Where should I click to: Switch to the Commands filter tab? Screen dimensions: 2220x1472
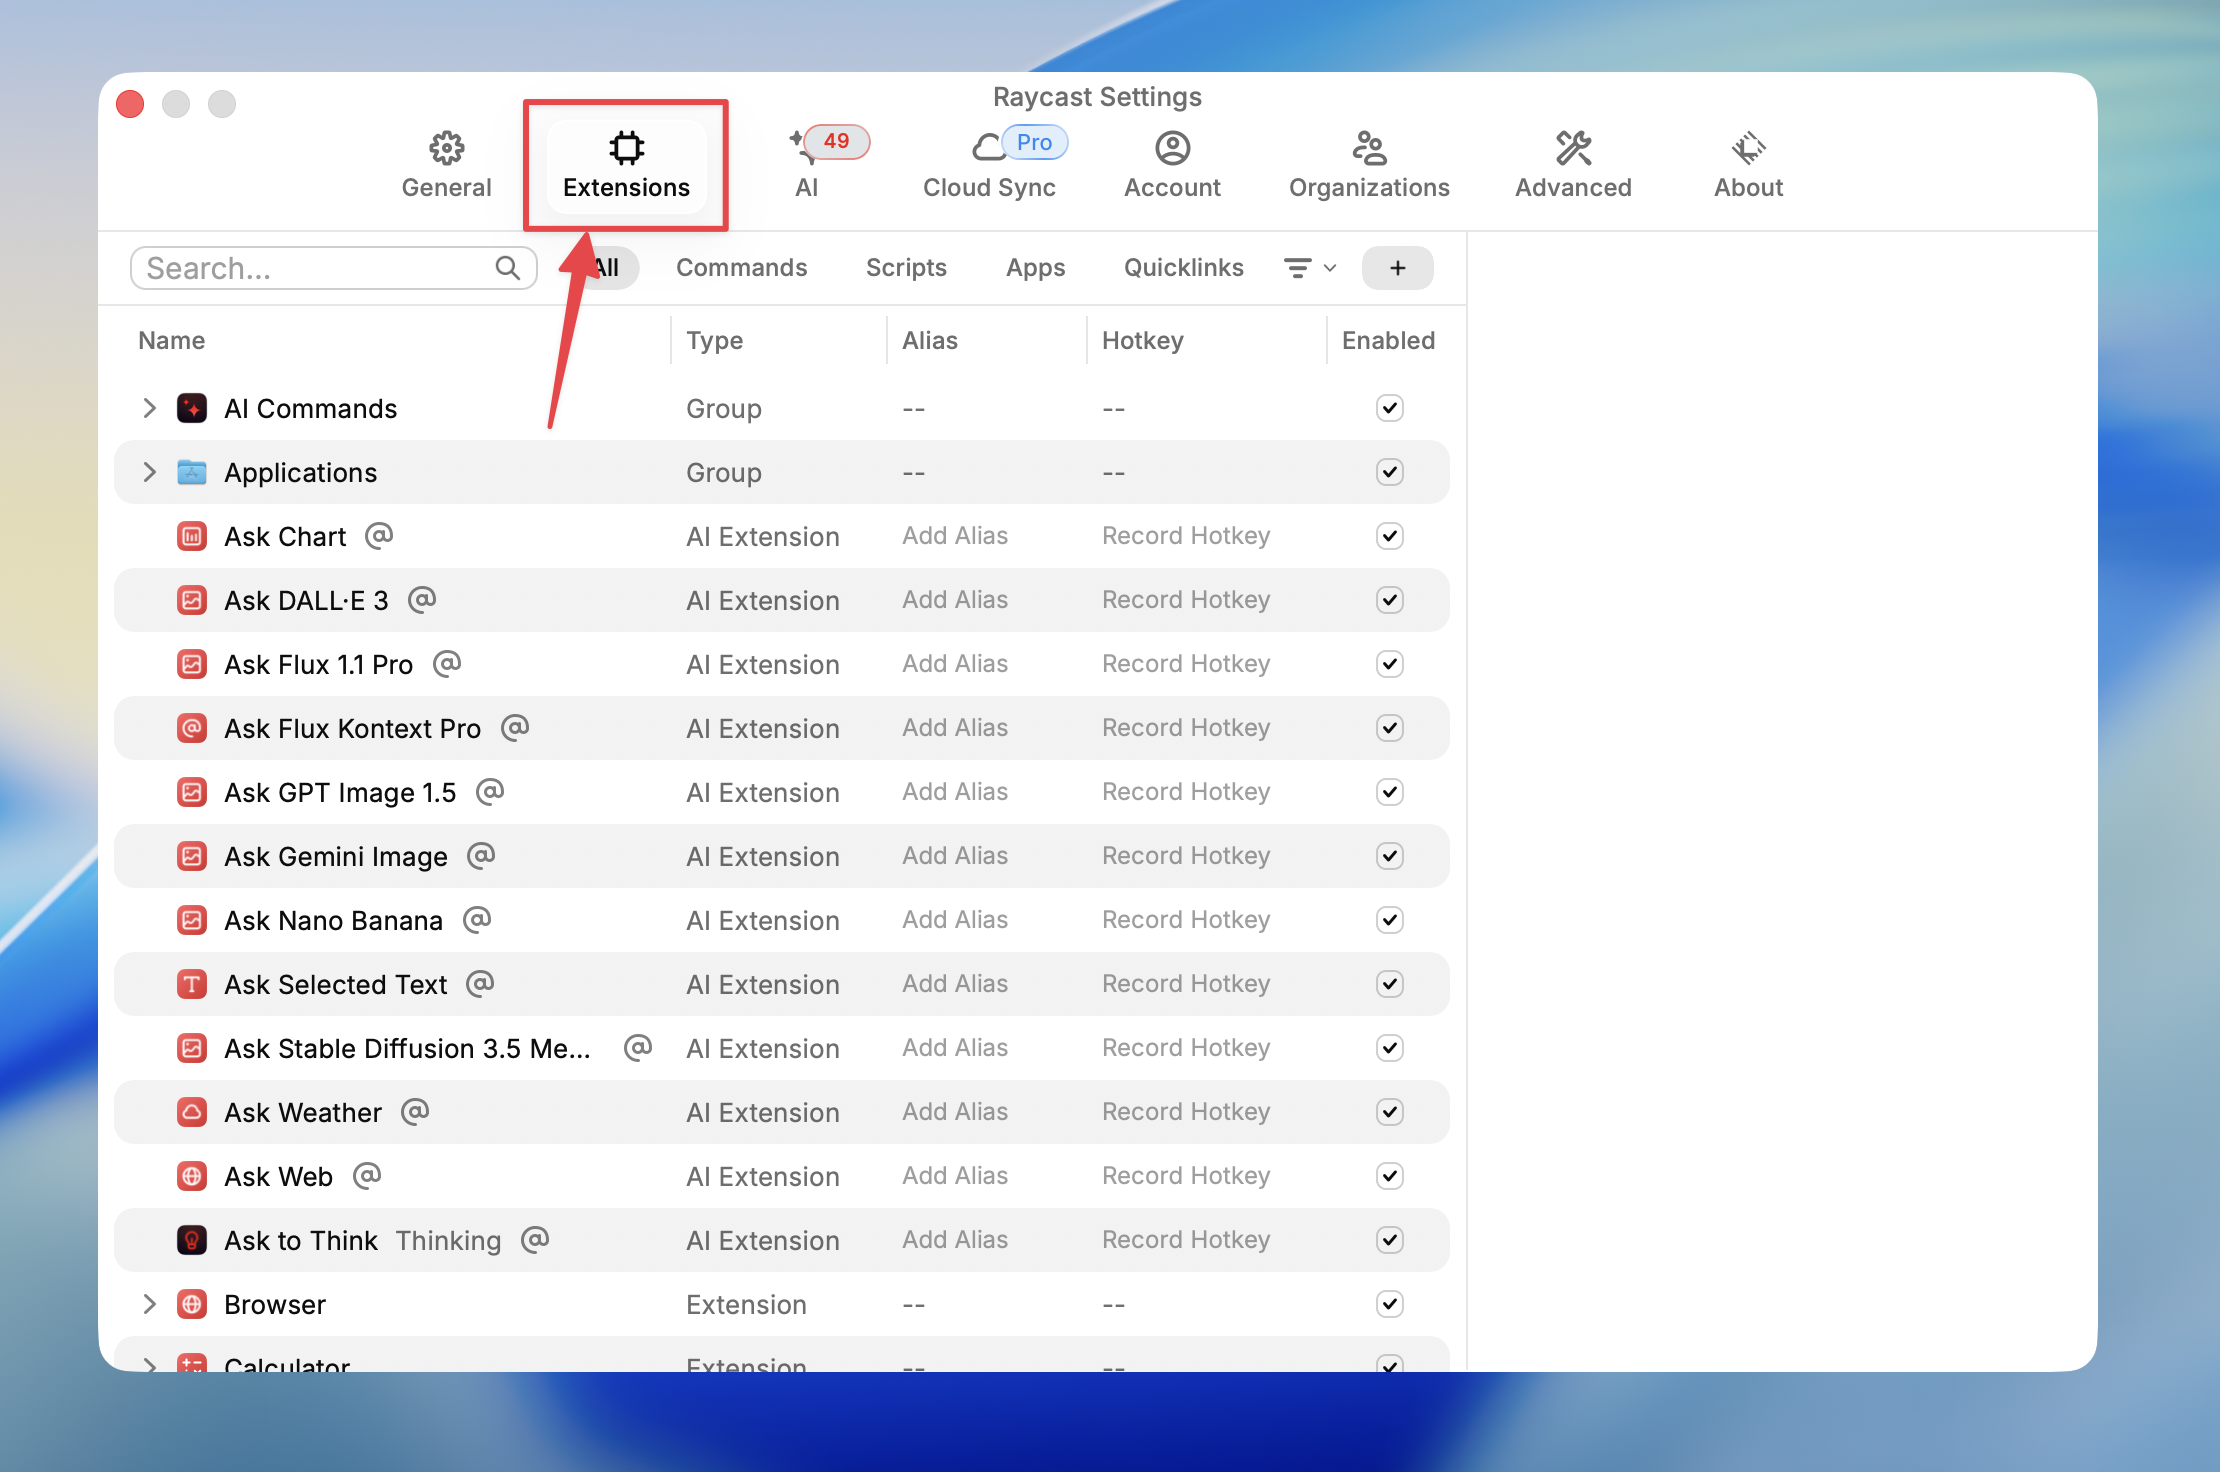tap(741, 268)
